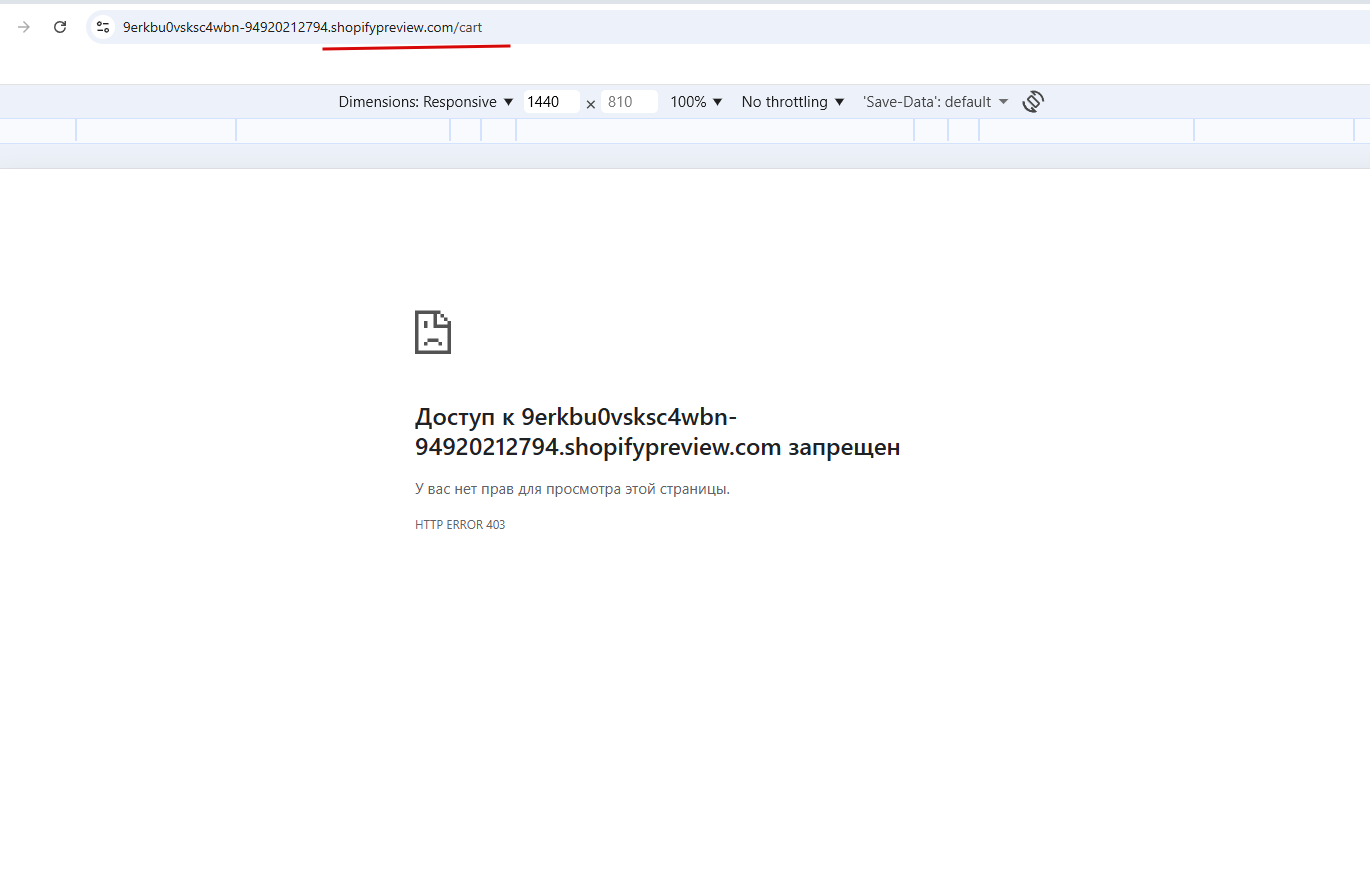1370x878 pixels.
Task: Click the height field showing 810
Action: pos(629,102)
